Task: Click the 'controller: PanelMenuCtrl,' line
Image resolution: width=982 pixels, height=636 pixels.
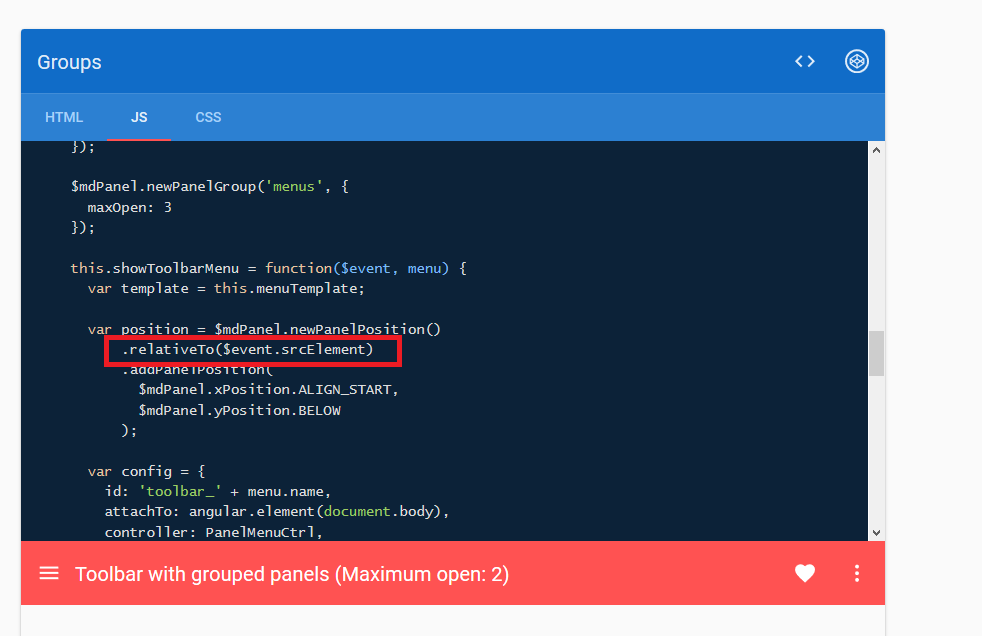Action: (214, 532)
